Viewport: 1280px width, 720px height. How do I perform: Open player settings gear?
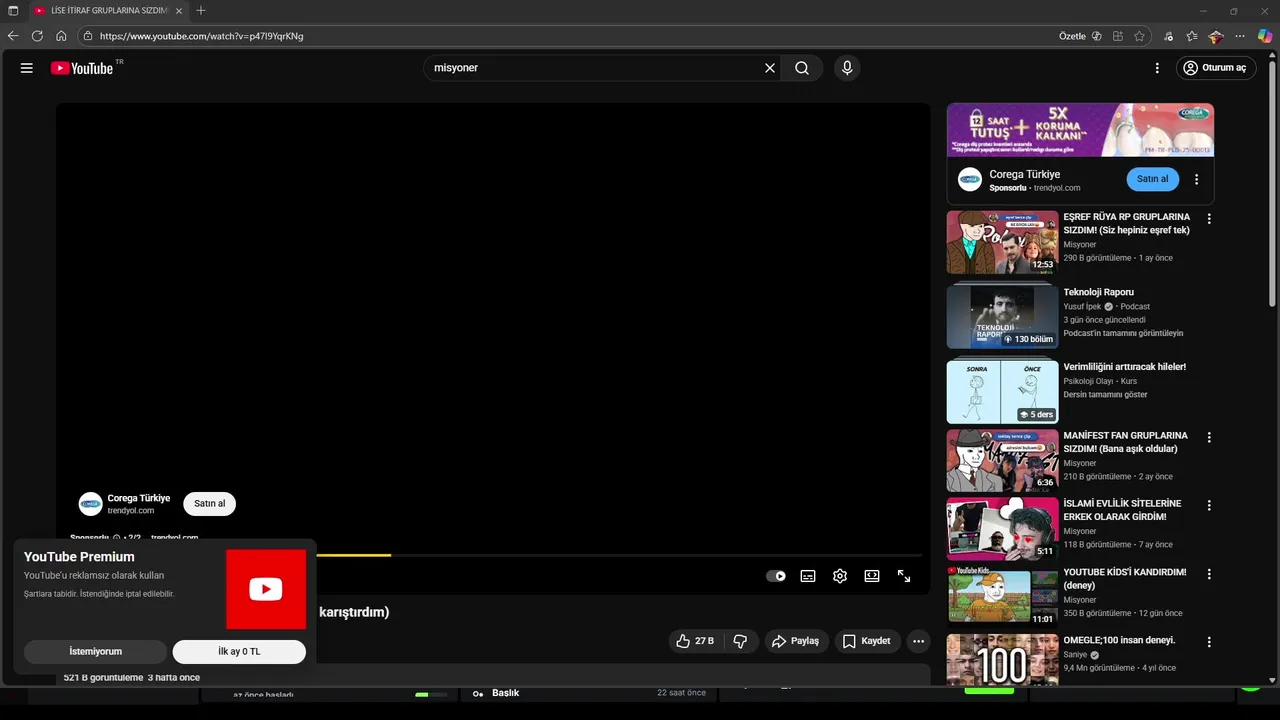pyautogui.click(x=840, y=576)
